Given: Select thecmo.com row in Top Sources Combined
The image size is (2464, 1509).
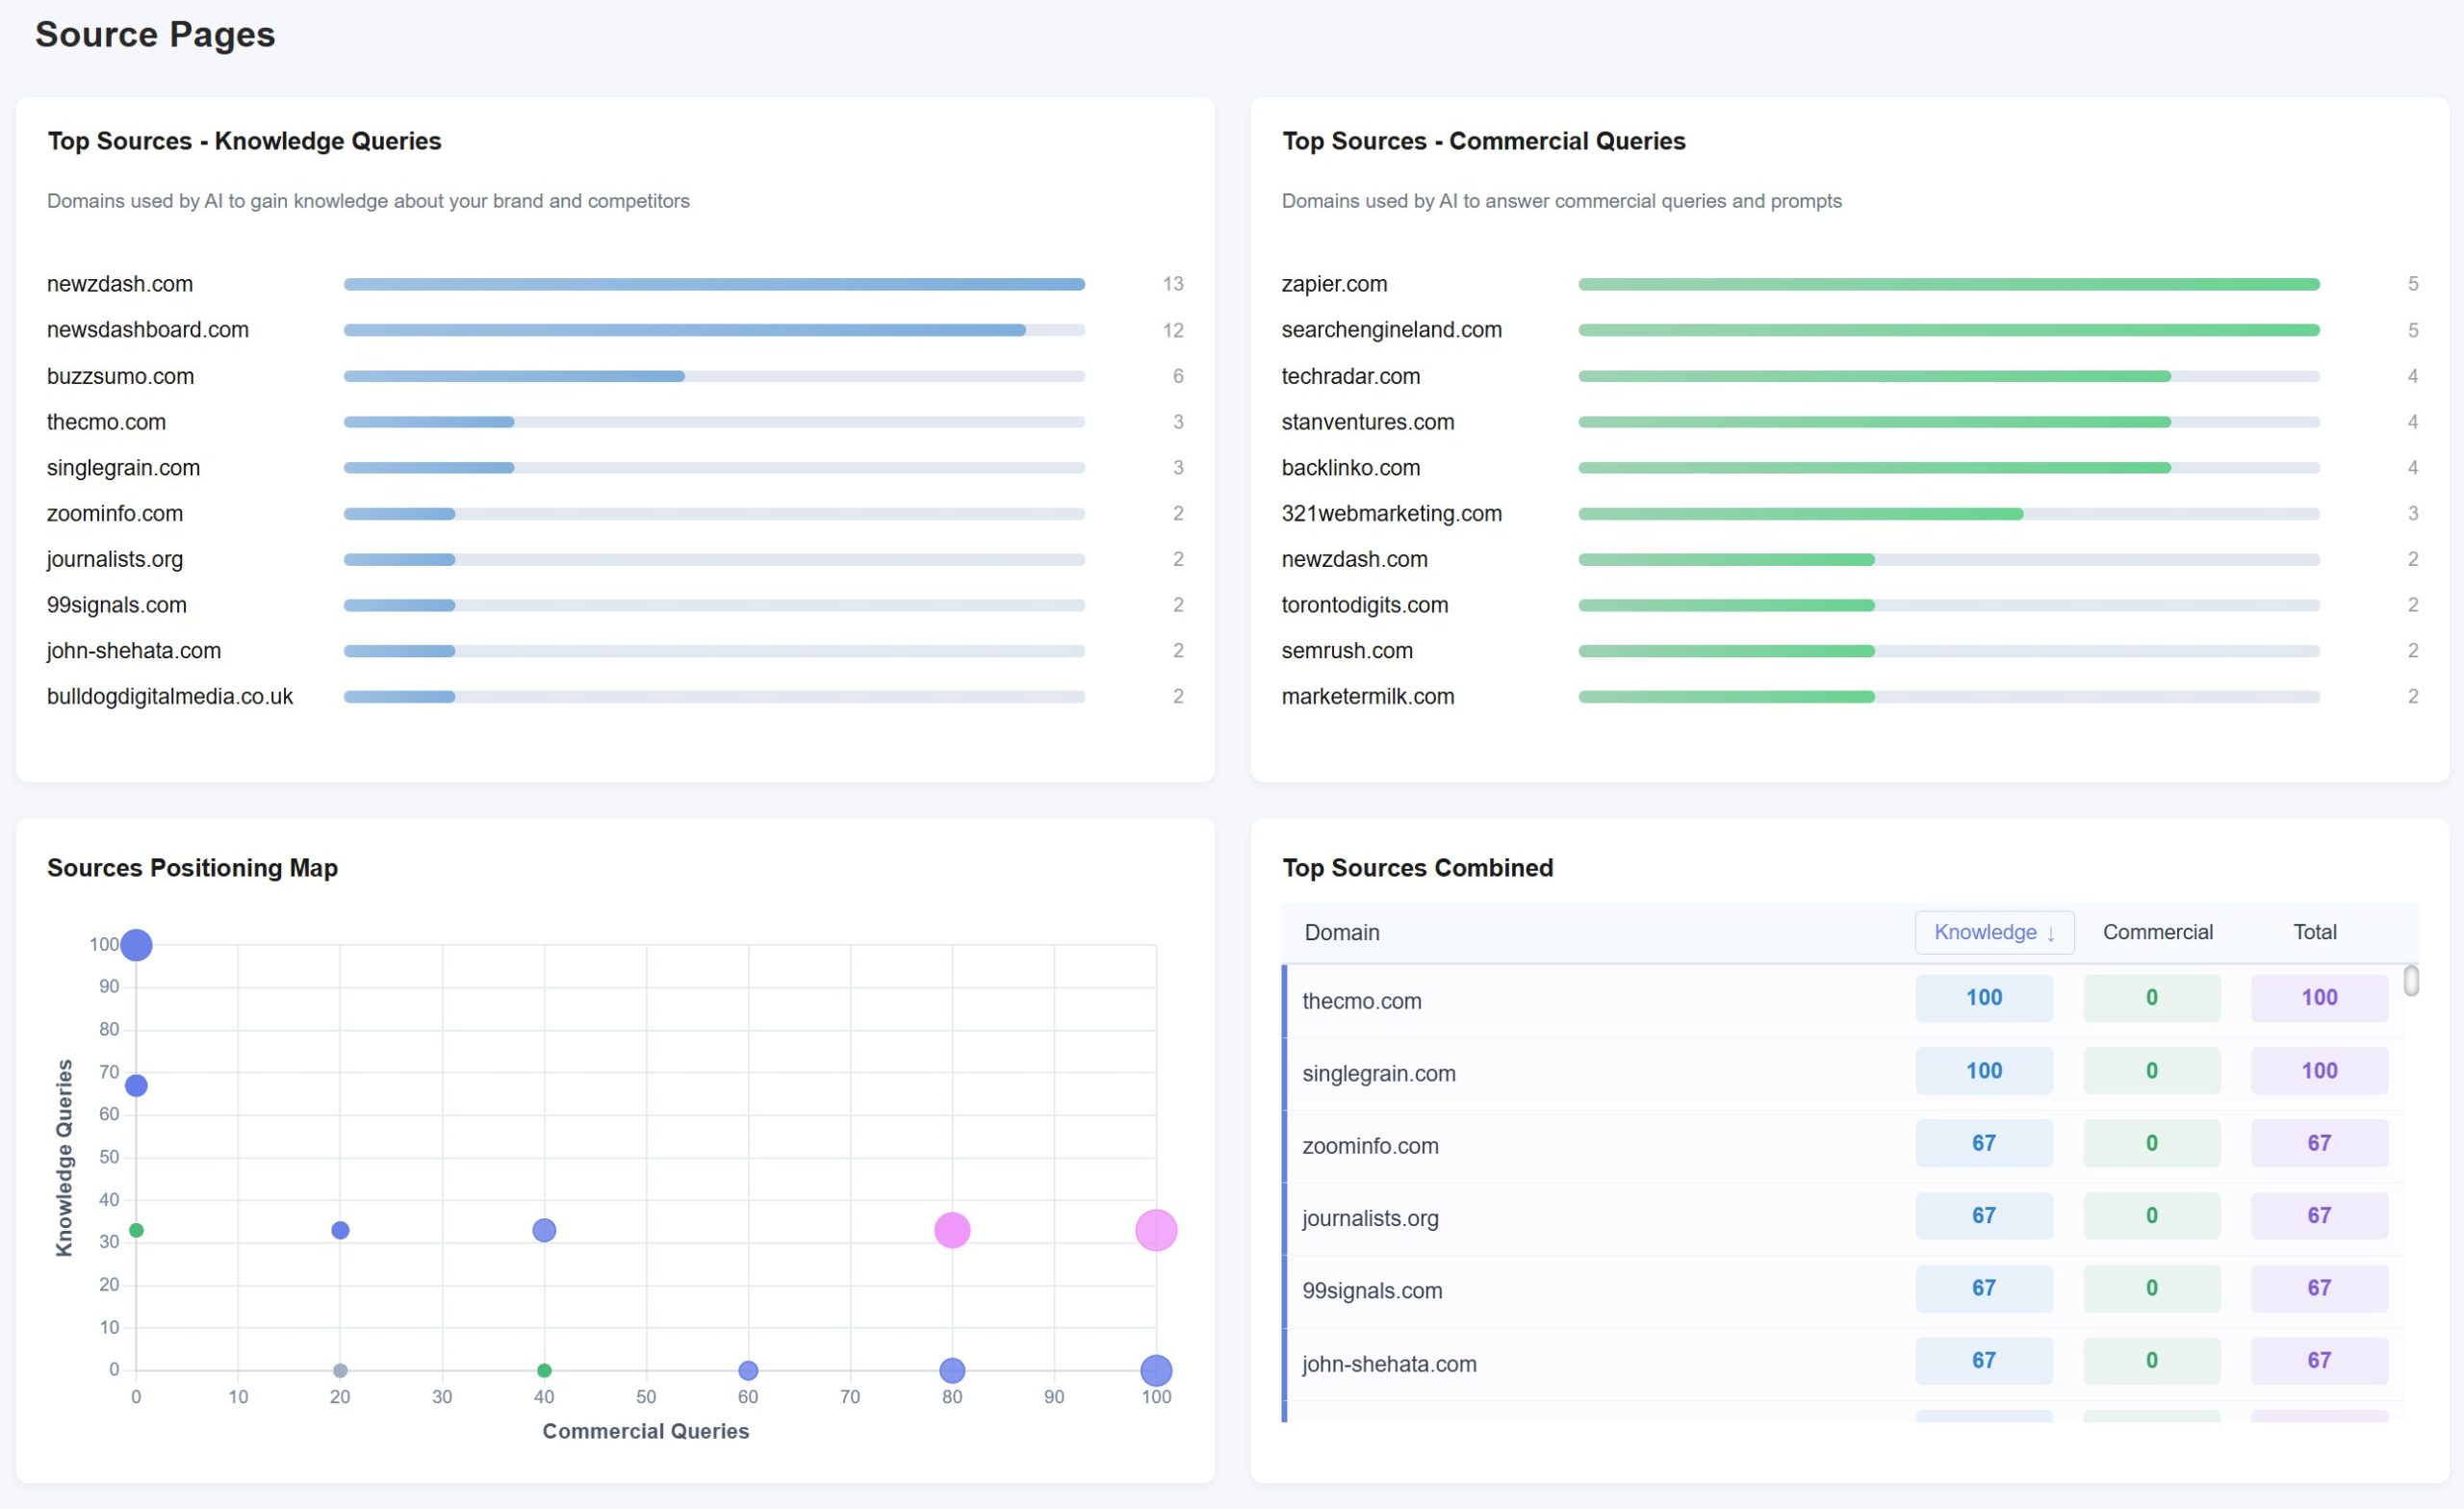Looking at the screenshot, I should (1362, 1000).
